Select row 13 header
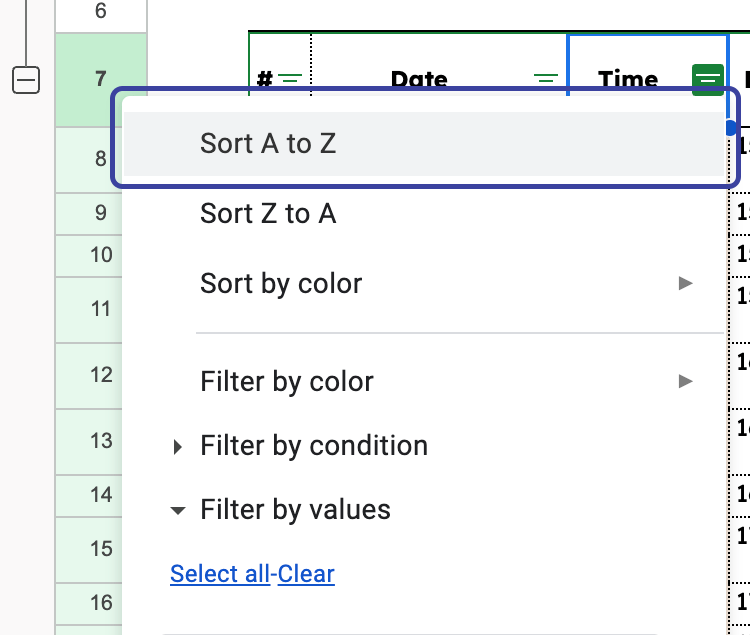Screen dimensions: 750x635 [x=100, y=441]
